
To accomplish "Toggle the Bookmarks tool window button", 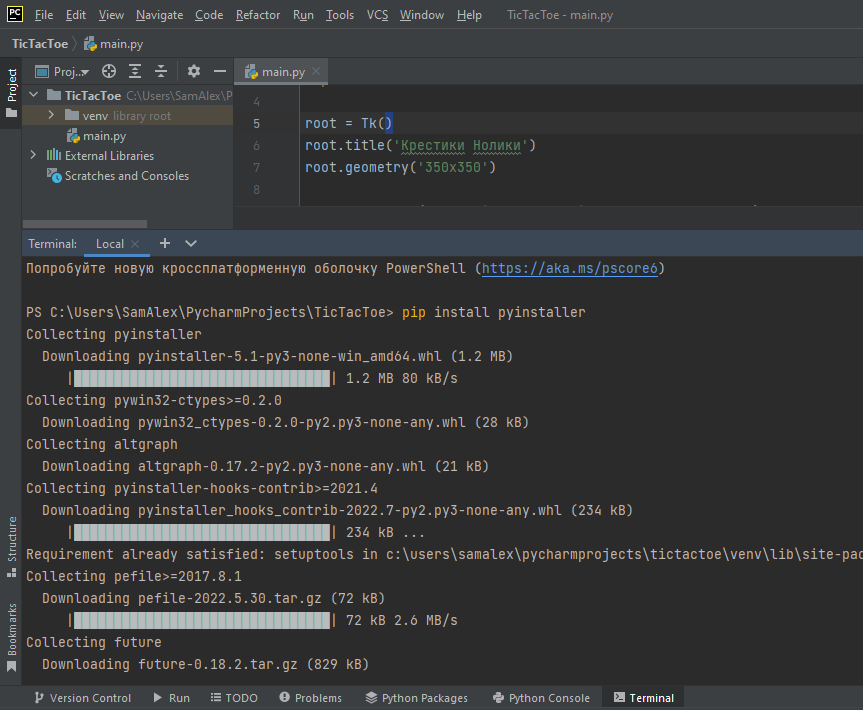I will click(x=11, y=637).
